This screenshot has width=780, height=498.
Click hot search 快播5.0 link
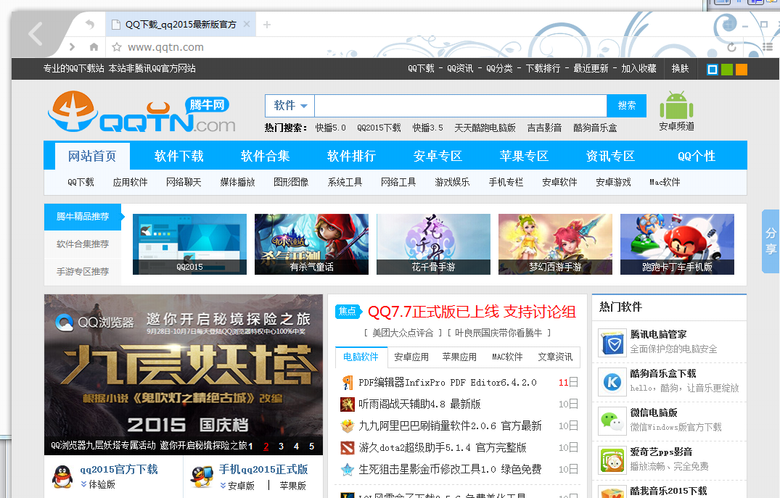[x=330, y=128]
